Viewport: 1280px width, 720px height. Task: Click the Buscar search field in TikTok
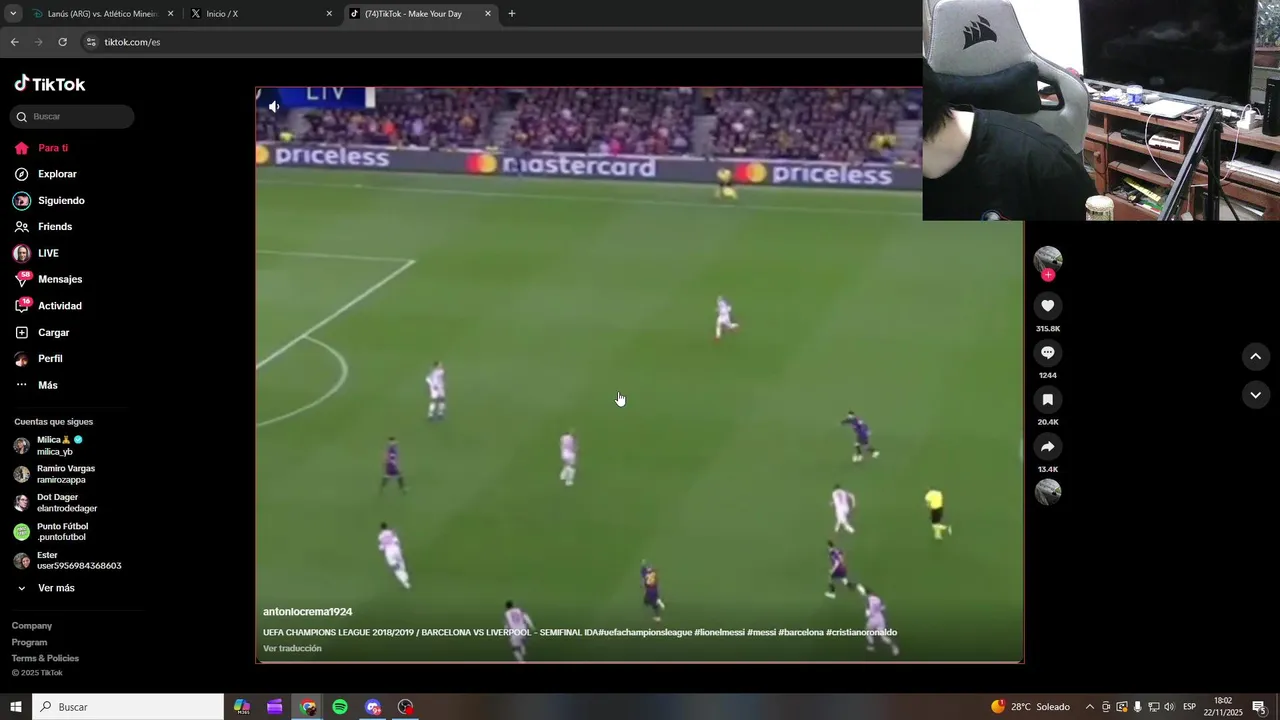[x=72, y=116]
